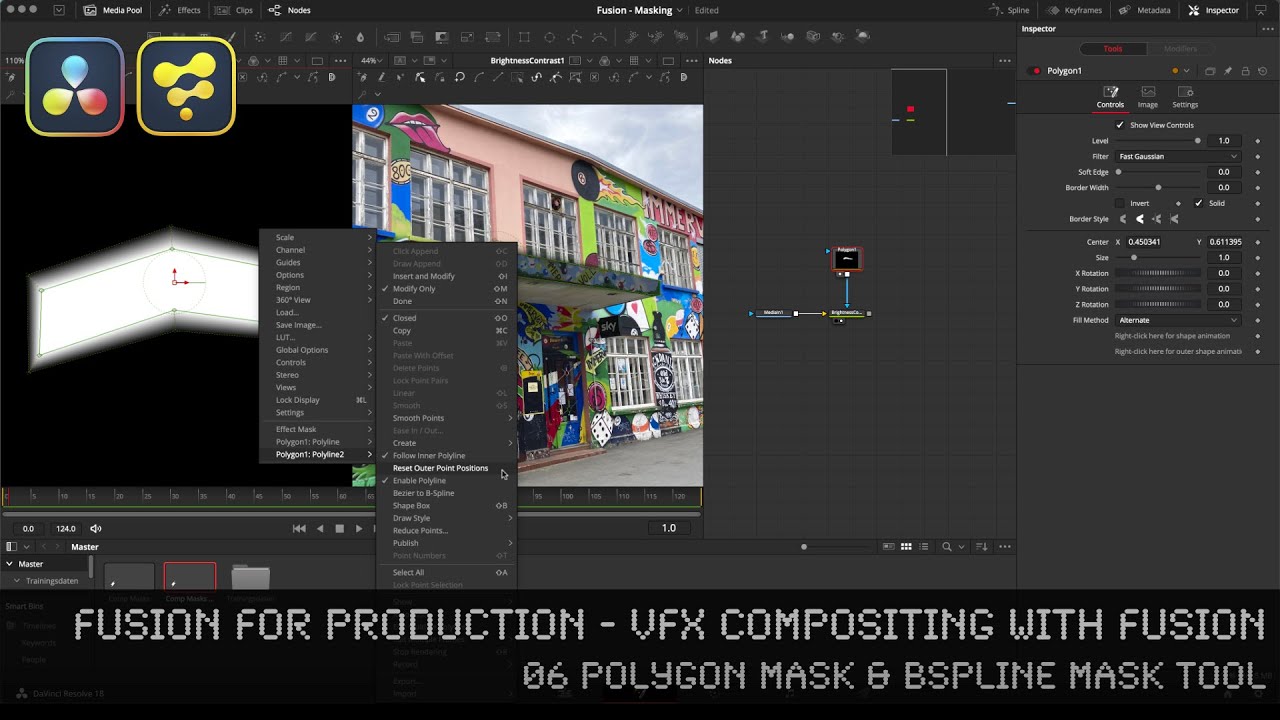Screen dimensions: 1280x720
Task: Expand the Trainingsdaten folder
Action: pyautogui.click(x=17, y=580)
